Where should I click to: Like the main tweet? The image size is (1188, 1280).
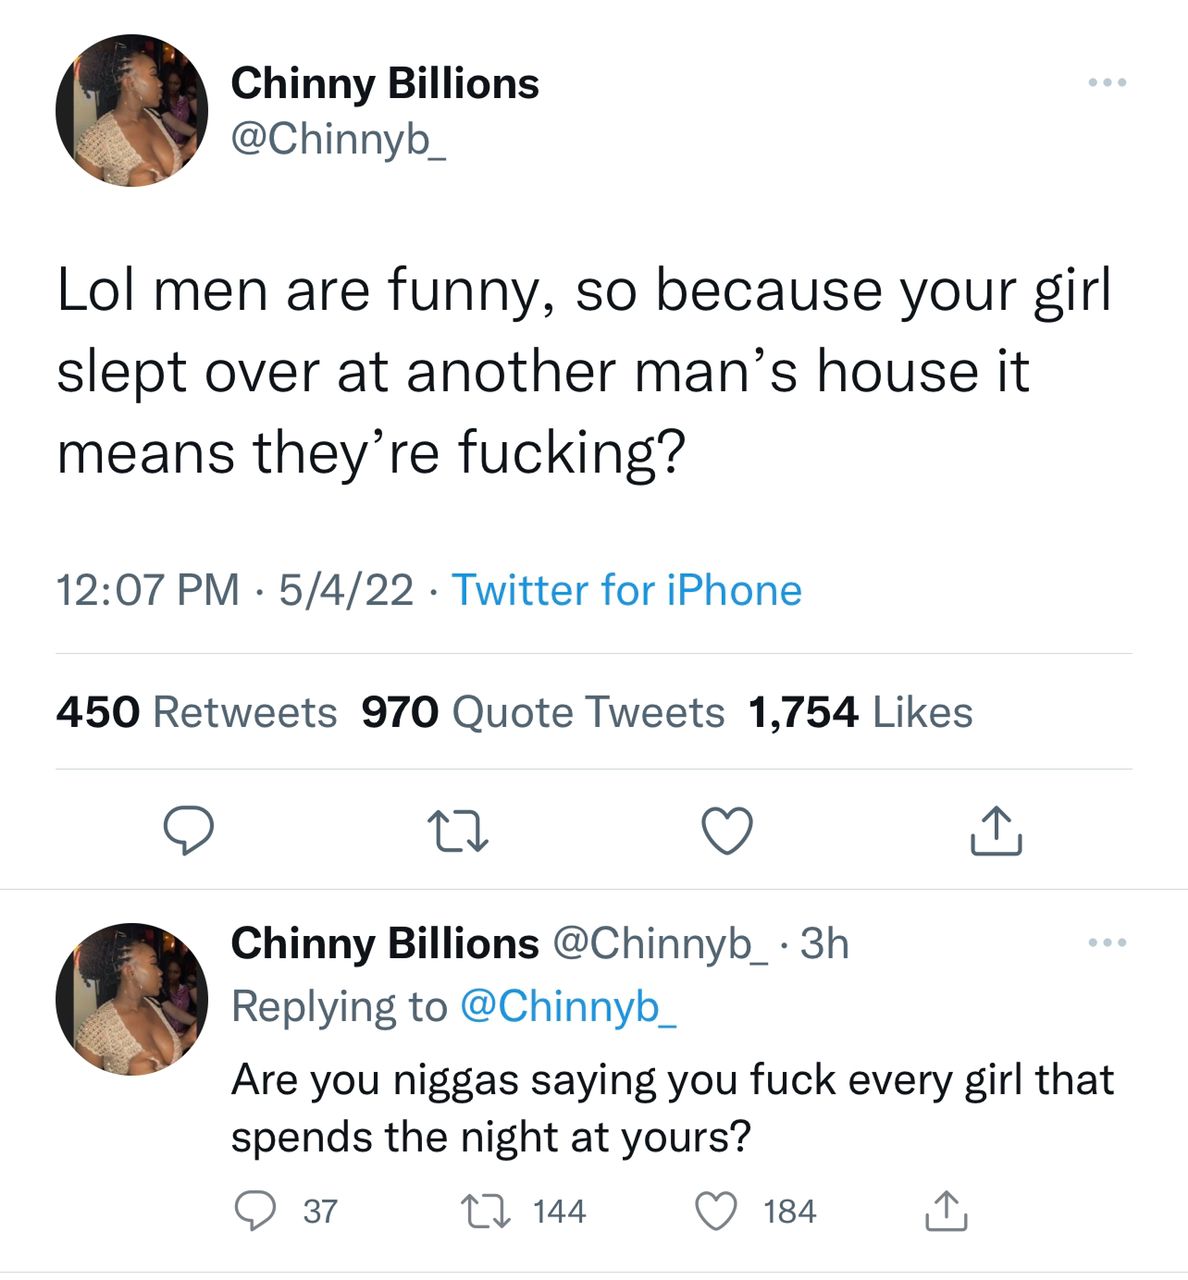(x=726, y=831)
